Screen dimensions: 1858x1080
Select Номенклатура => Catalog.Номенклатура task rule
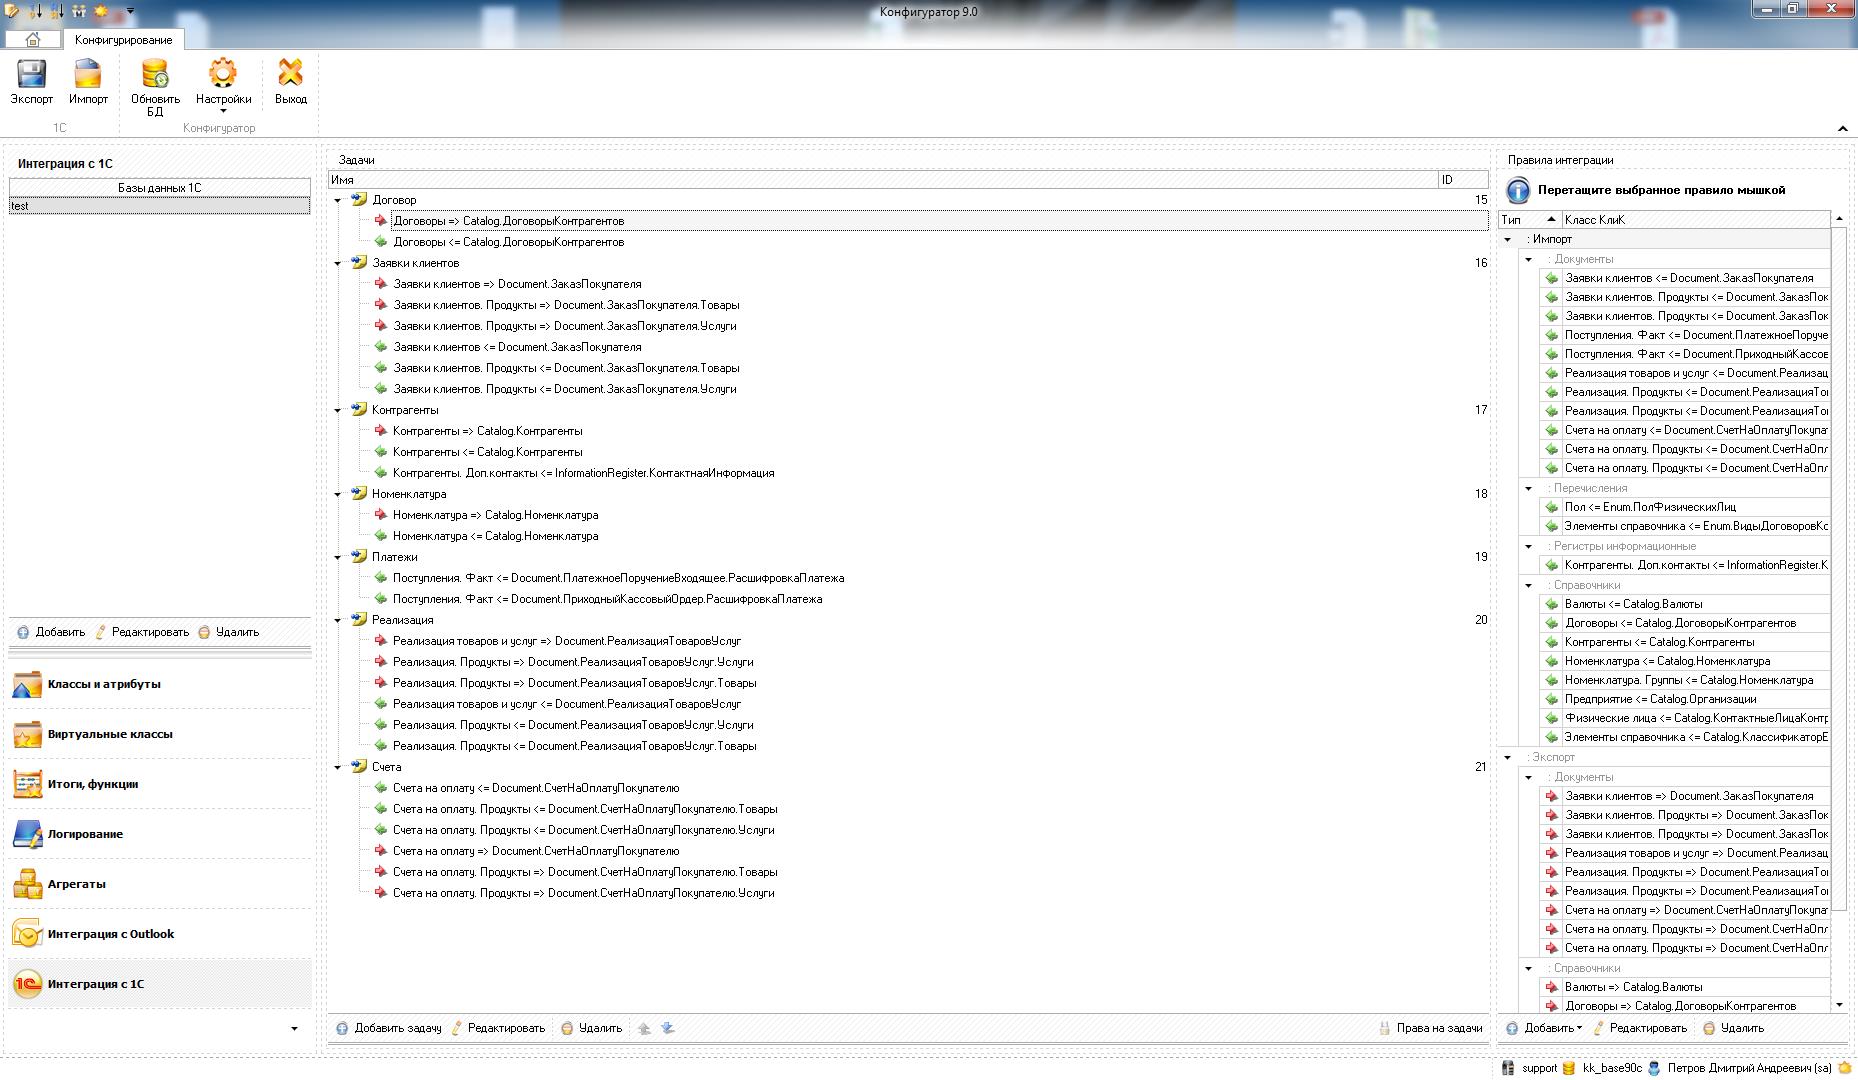(x=495, y=515)
